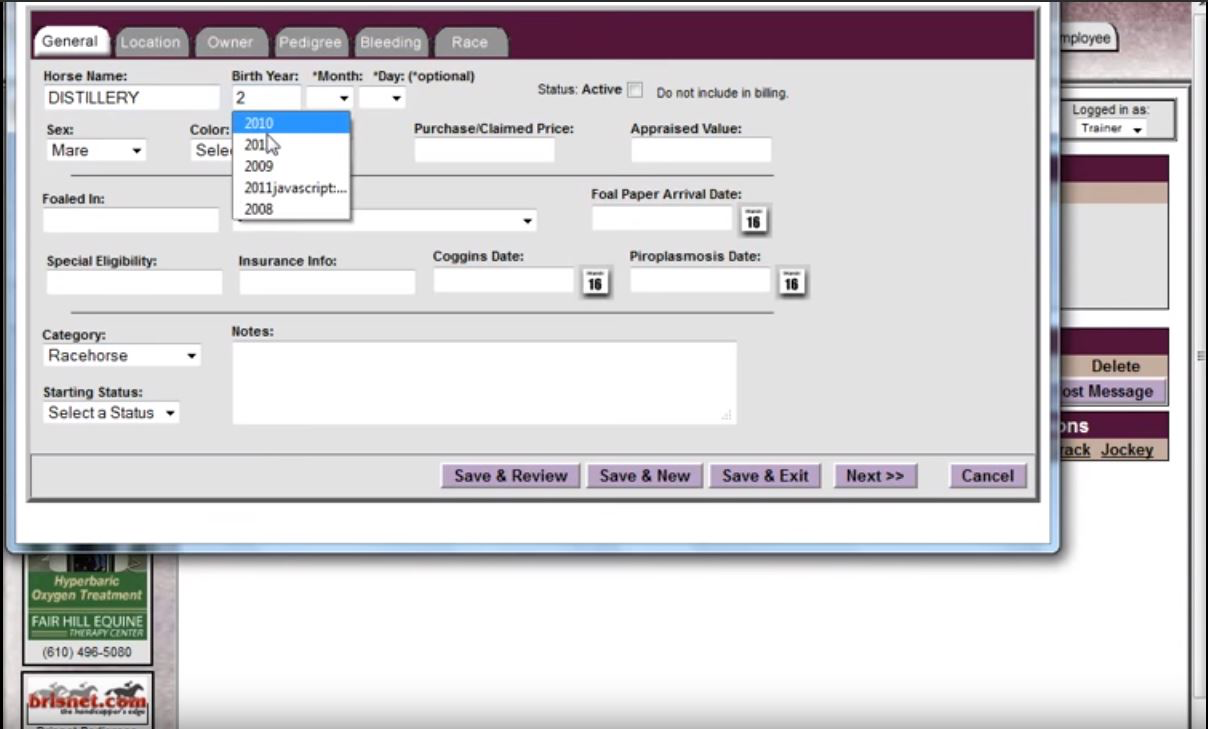The image size is (1208, 729).
Task: Click the Insurance Info field
Action: point(327,282)
